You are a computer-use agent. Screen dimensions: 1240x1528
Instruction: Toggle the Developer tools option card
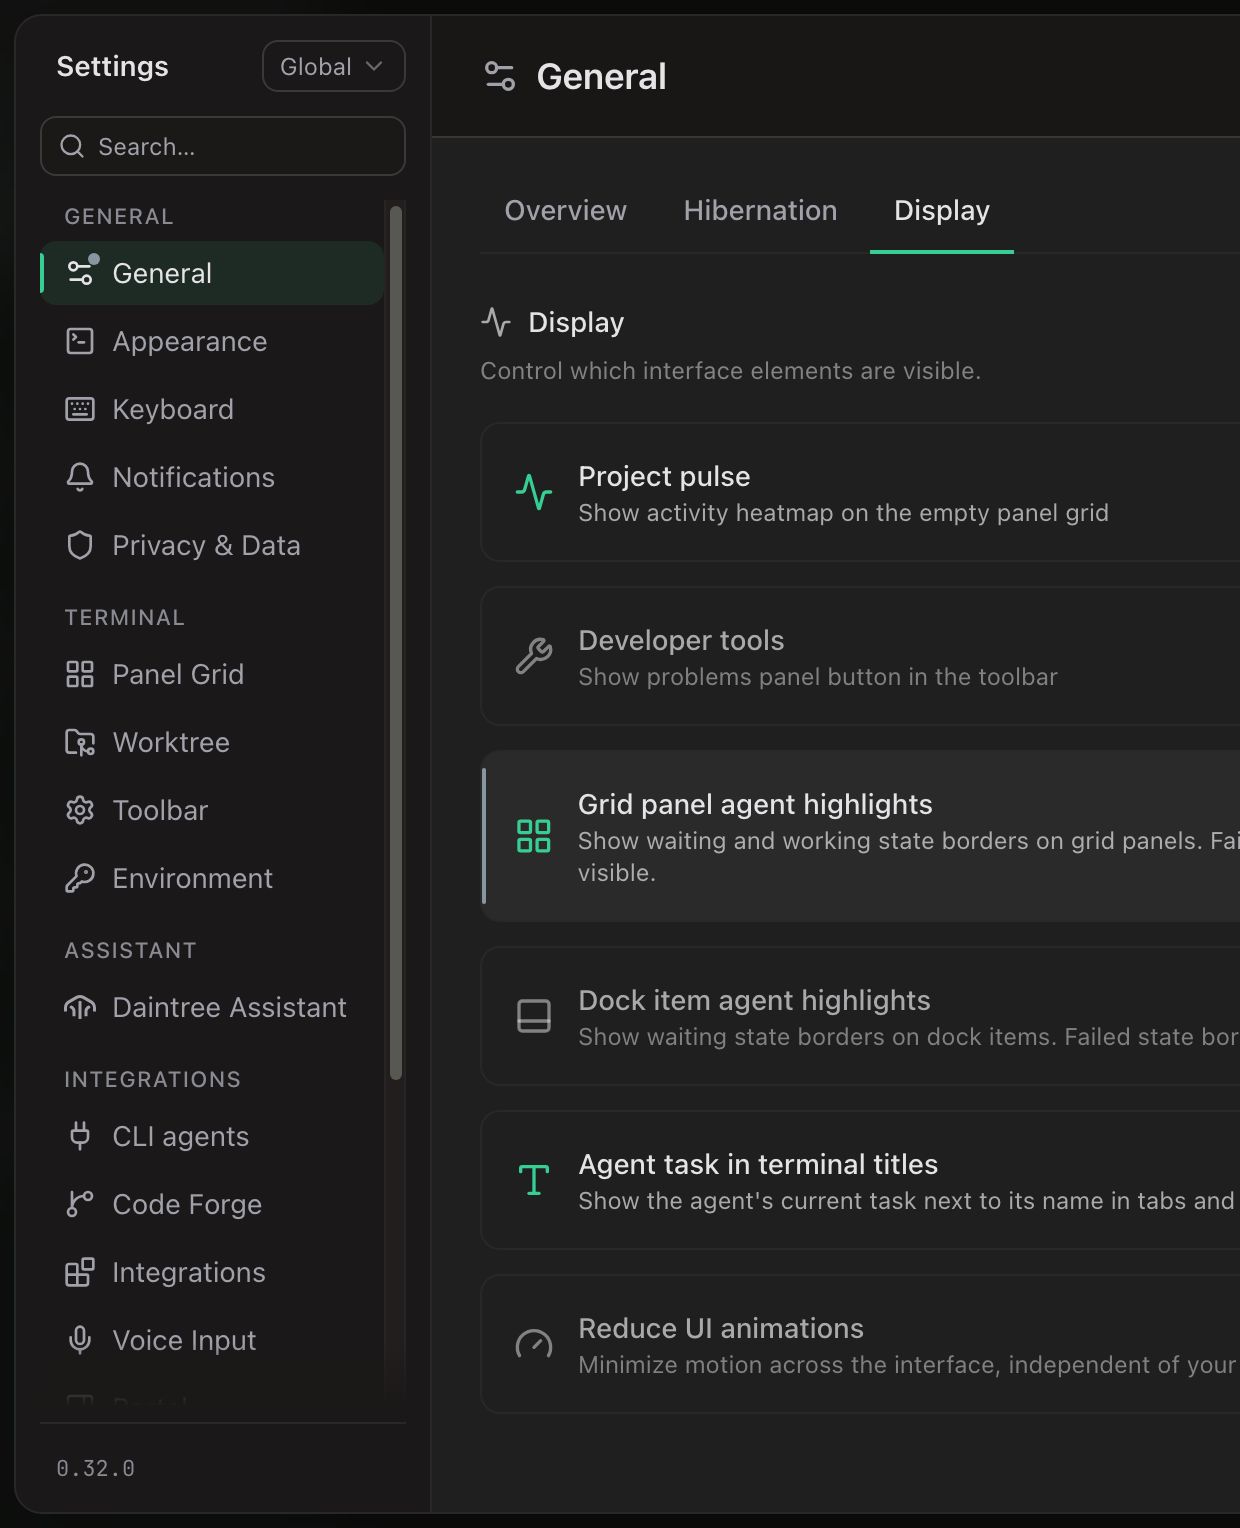point(860,656)
